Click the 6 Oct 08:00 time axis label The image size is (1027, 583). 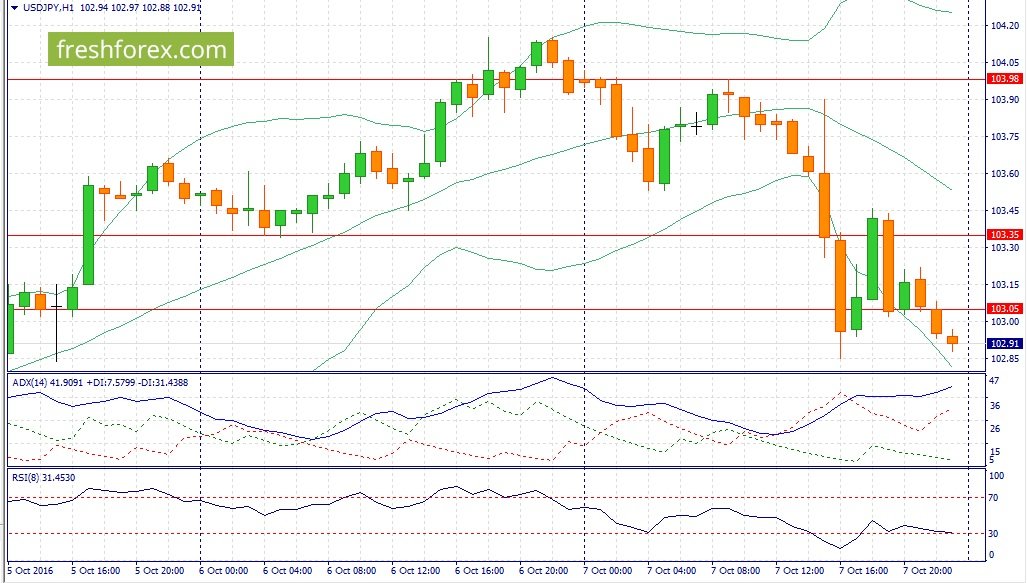coord(352,571)
